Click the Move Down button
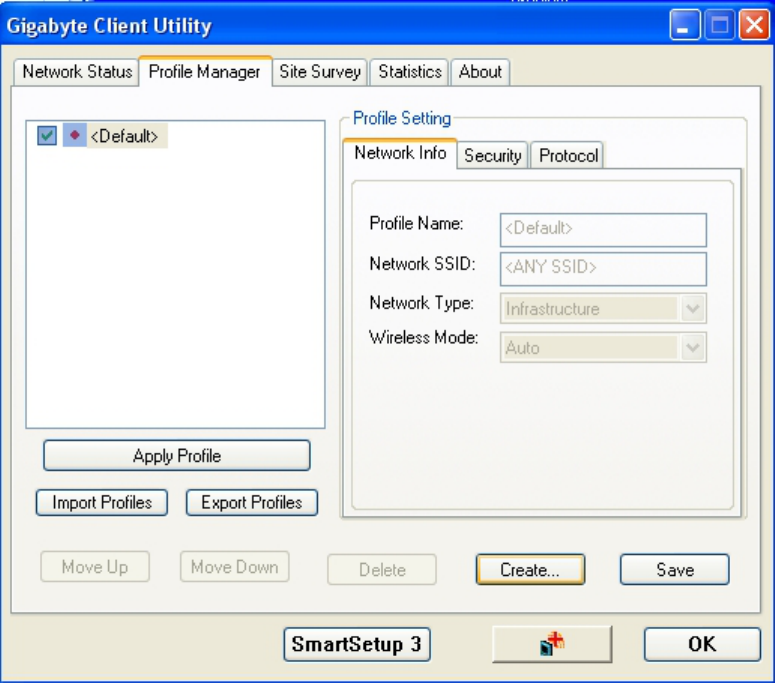Screen dimensions: 775x683 234,567
